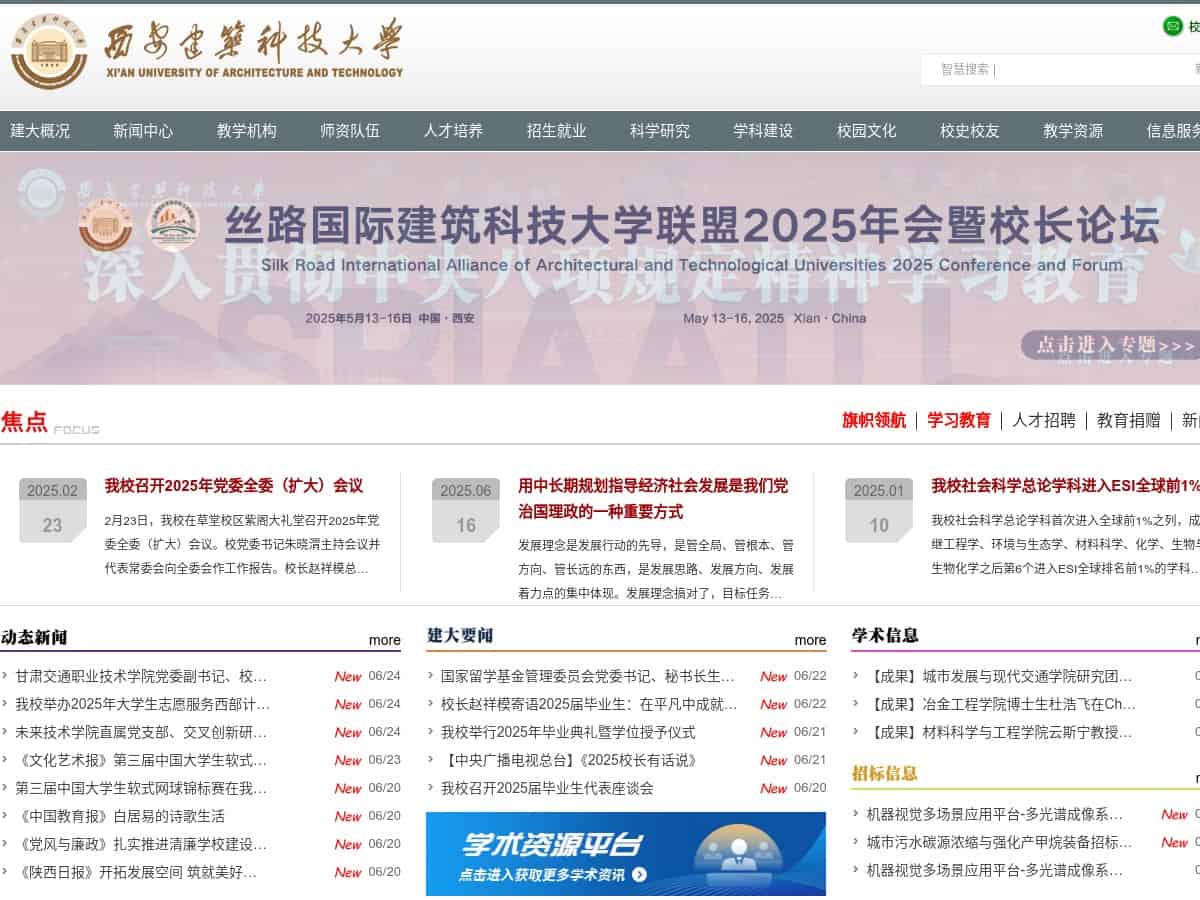1200x900 pixels.
Task: Click the 焦点 FOCUS heading
Action: [50, 422]
